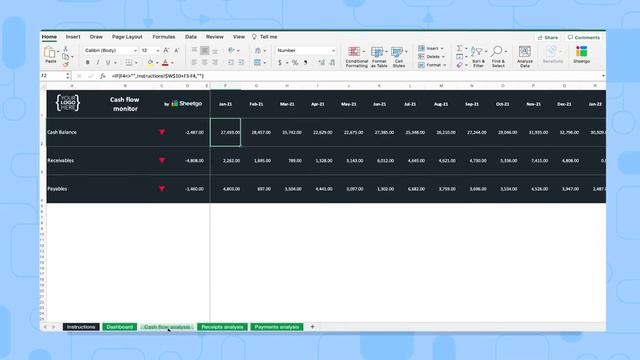Toggle center text alignment

tap(204, 62)
